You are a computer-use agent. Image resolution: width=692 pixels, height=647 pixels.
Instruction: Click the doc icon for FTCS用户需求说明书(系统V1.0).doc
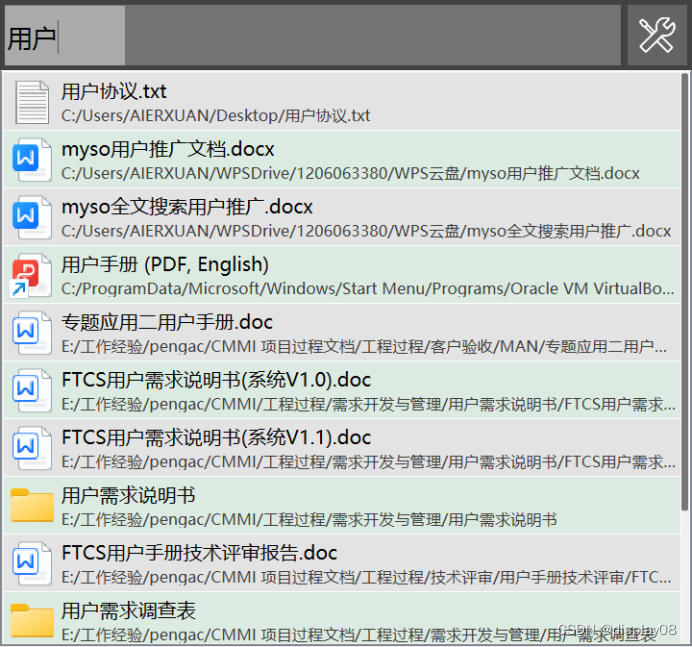click(32, 391)
